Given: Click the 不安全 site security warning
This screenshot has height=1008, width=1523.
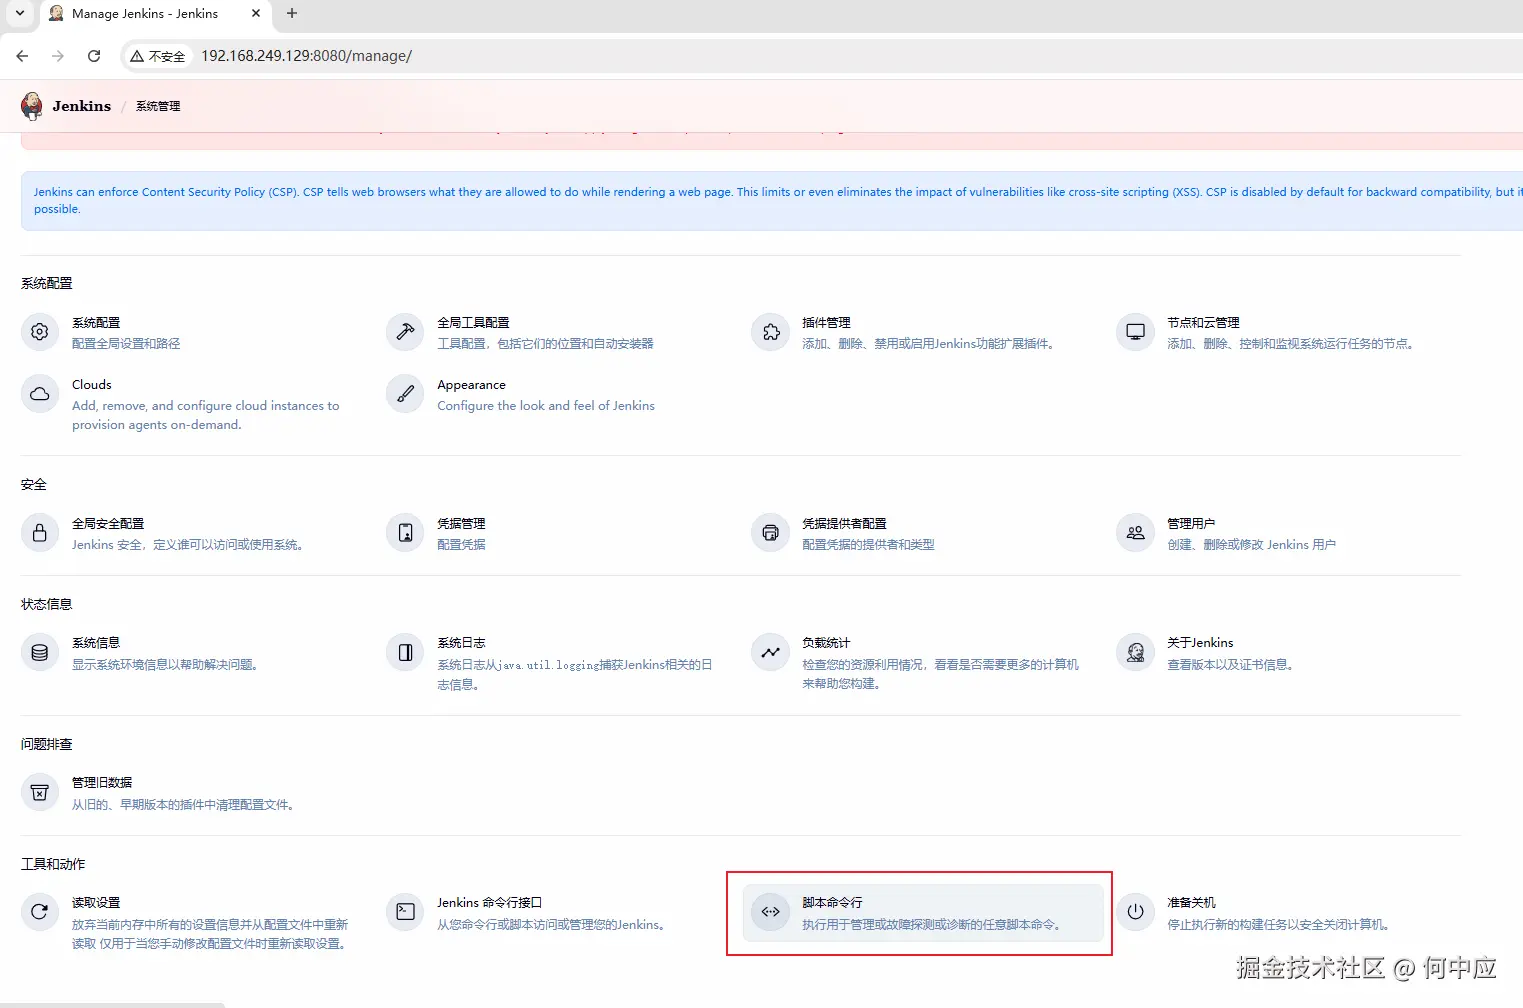Looking at the screenshot, I should pos(158,56).
